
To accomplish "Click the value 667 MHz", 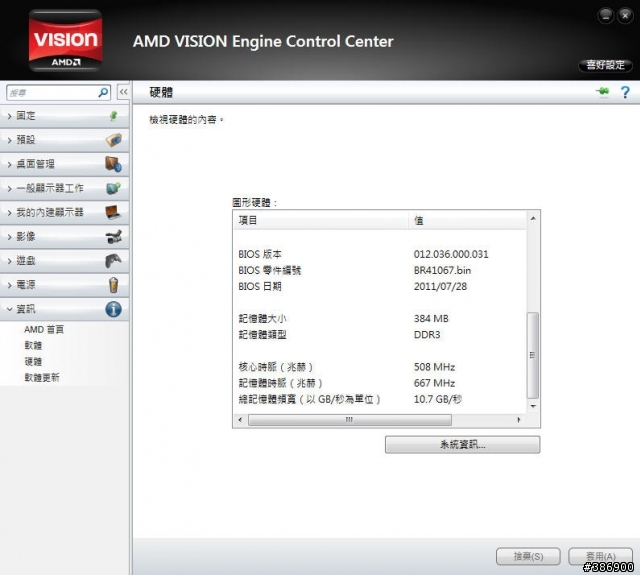I will [434, 383].
